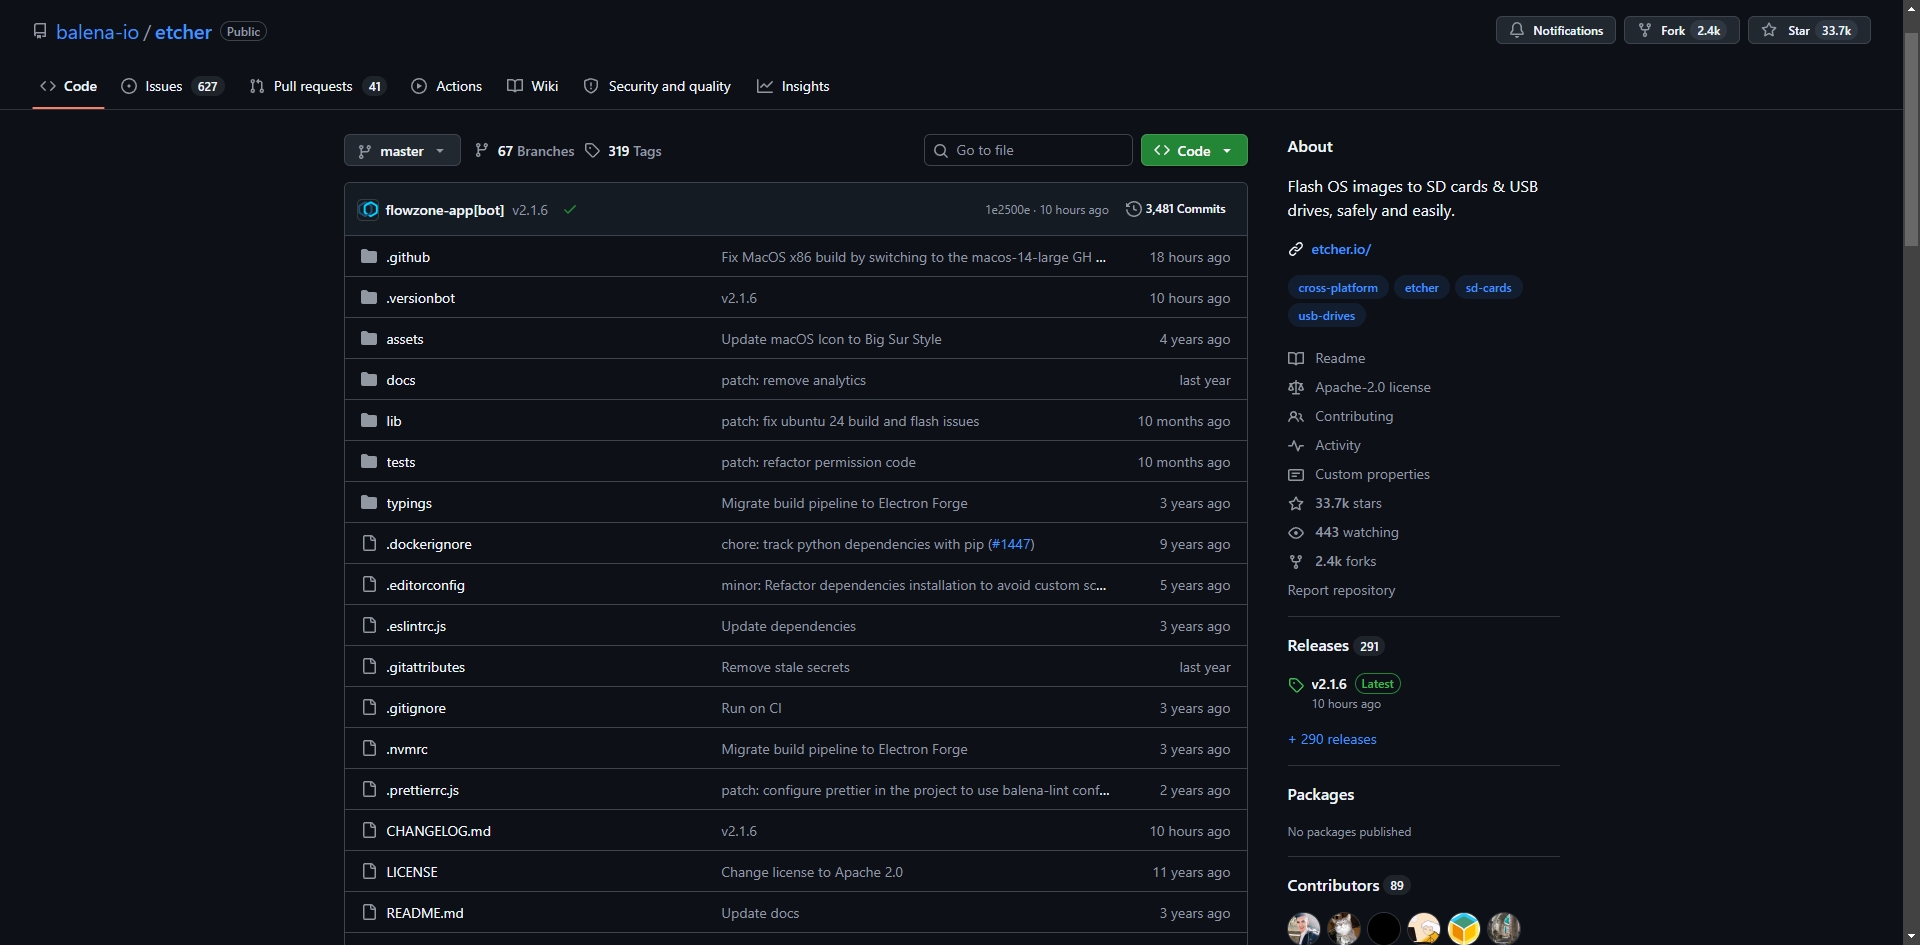Screen dimensions: 1920x945
Task: Click the assets folder icon
Action: 369,339
